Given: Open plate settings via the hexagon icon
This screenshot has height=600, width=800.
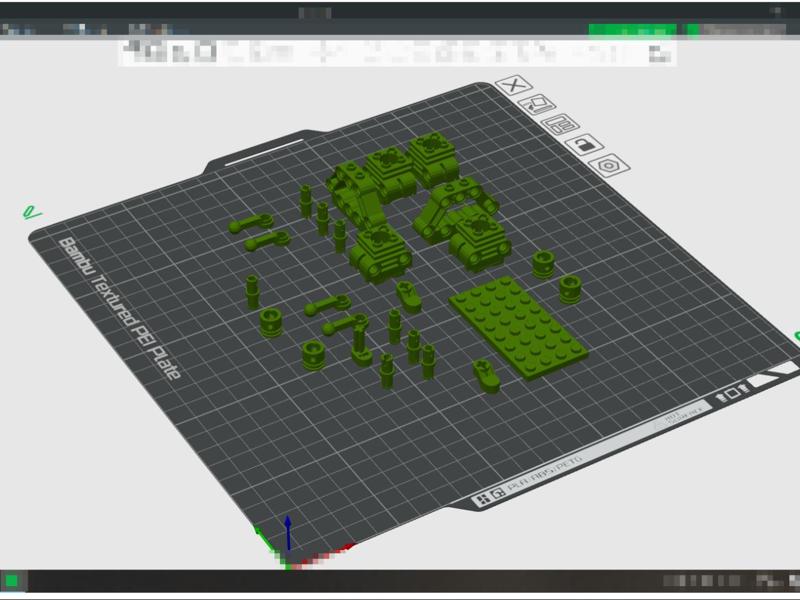Looking at the screenshot, I should (x=609, y=165).
